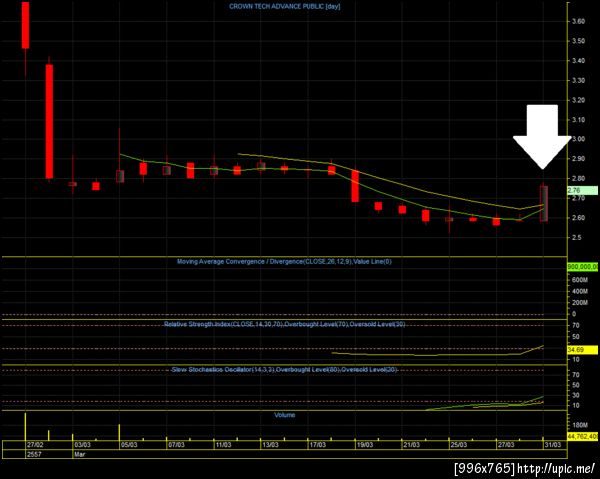The height and width of the screenshot is (479, 600).
Task: Click the green 2.76 current price tag
Action: (x=582, y=191)
